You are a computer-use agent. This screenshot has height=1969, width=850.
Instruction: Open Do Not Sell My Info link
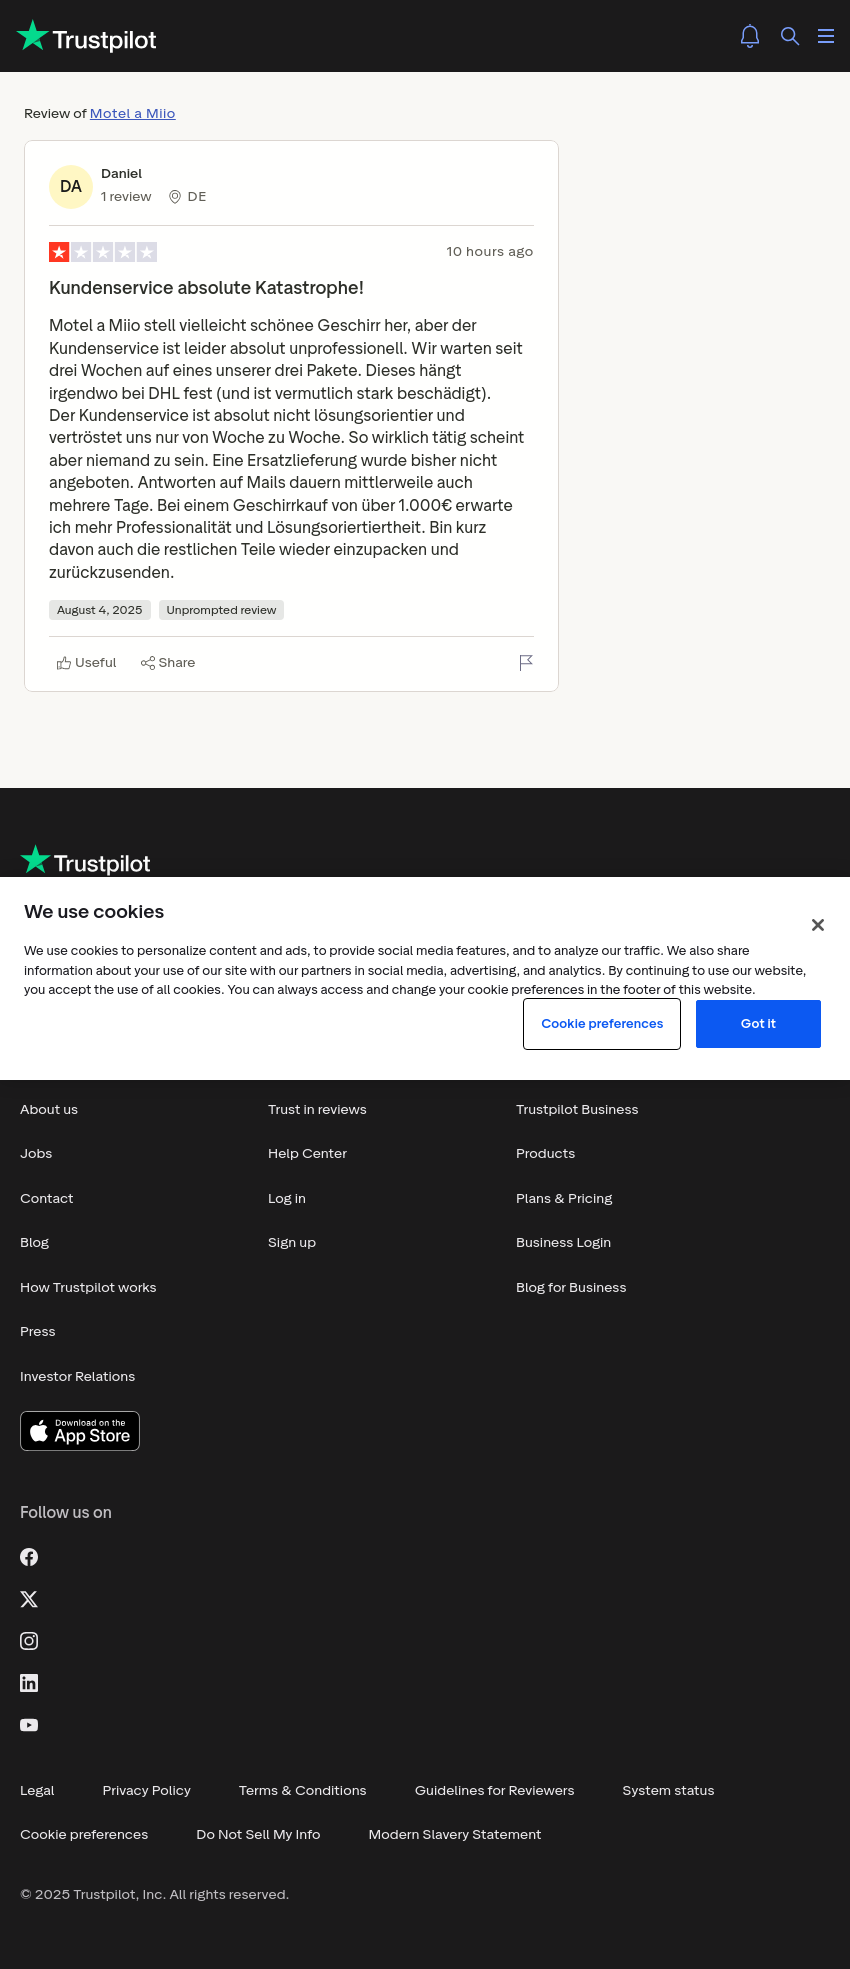258,1835
